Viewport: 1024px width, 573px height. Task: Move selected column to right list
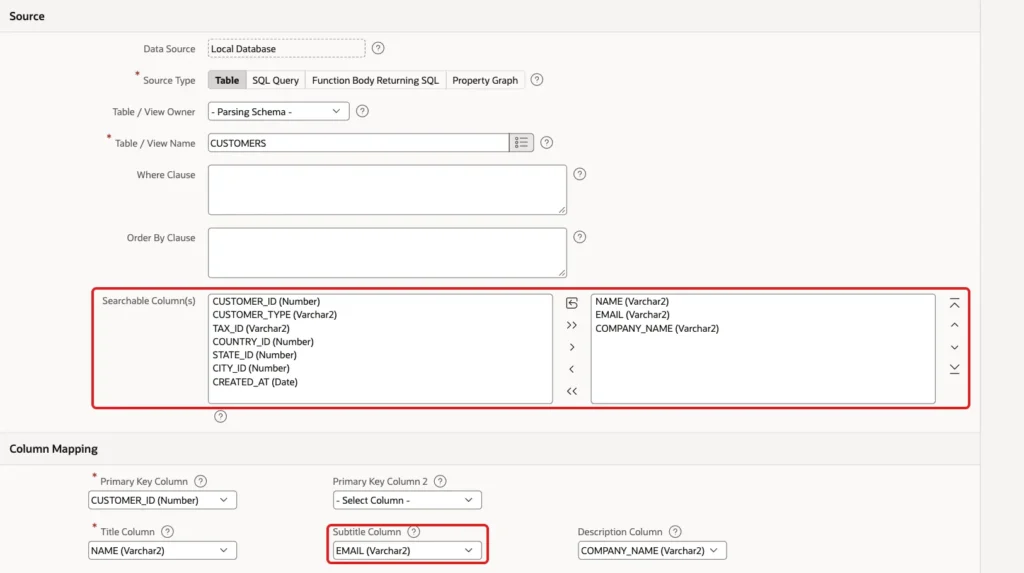[571, 347]
